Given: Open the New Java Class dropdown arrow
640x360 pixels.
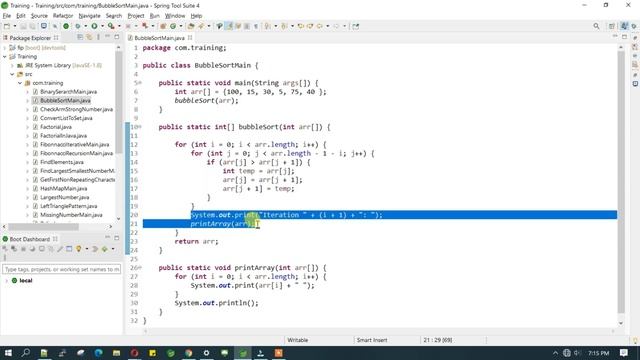Looking at the screenshot, I should point(181,26).
